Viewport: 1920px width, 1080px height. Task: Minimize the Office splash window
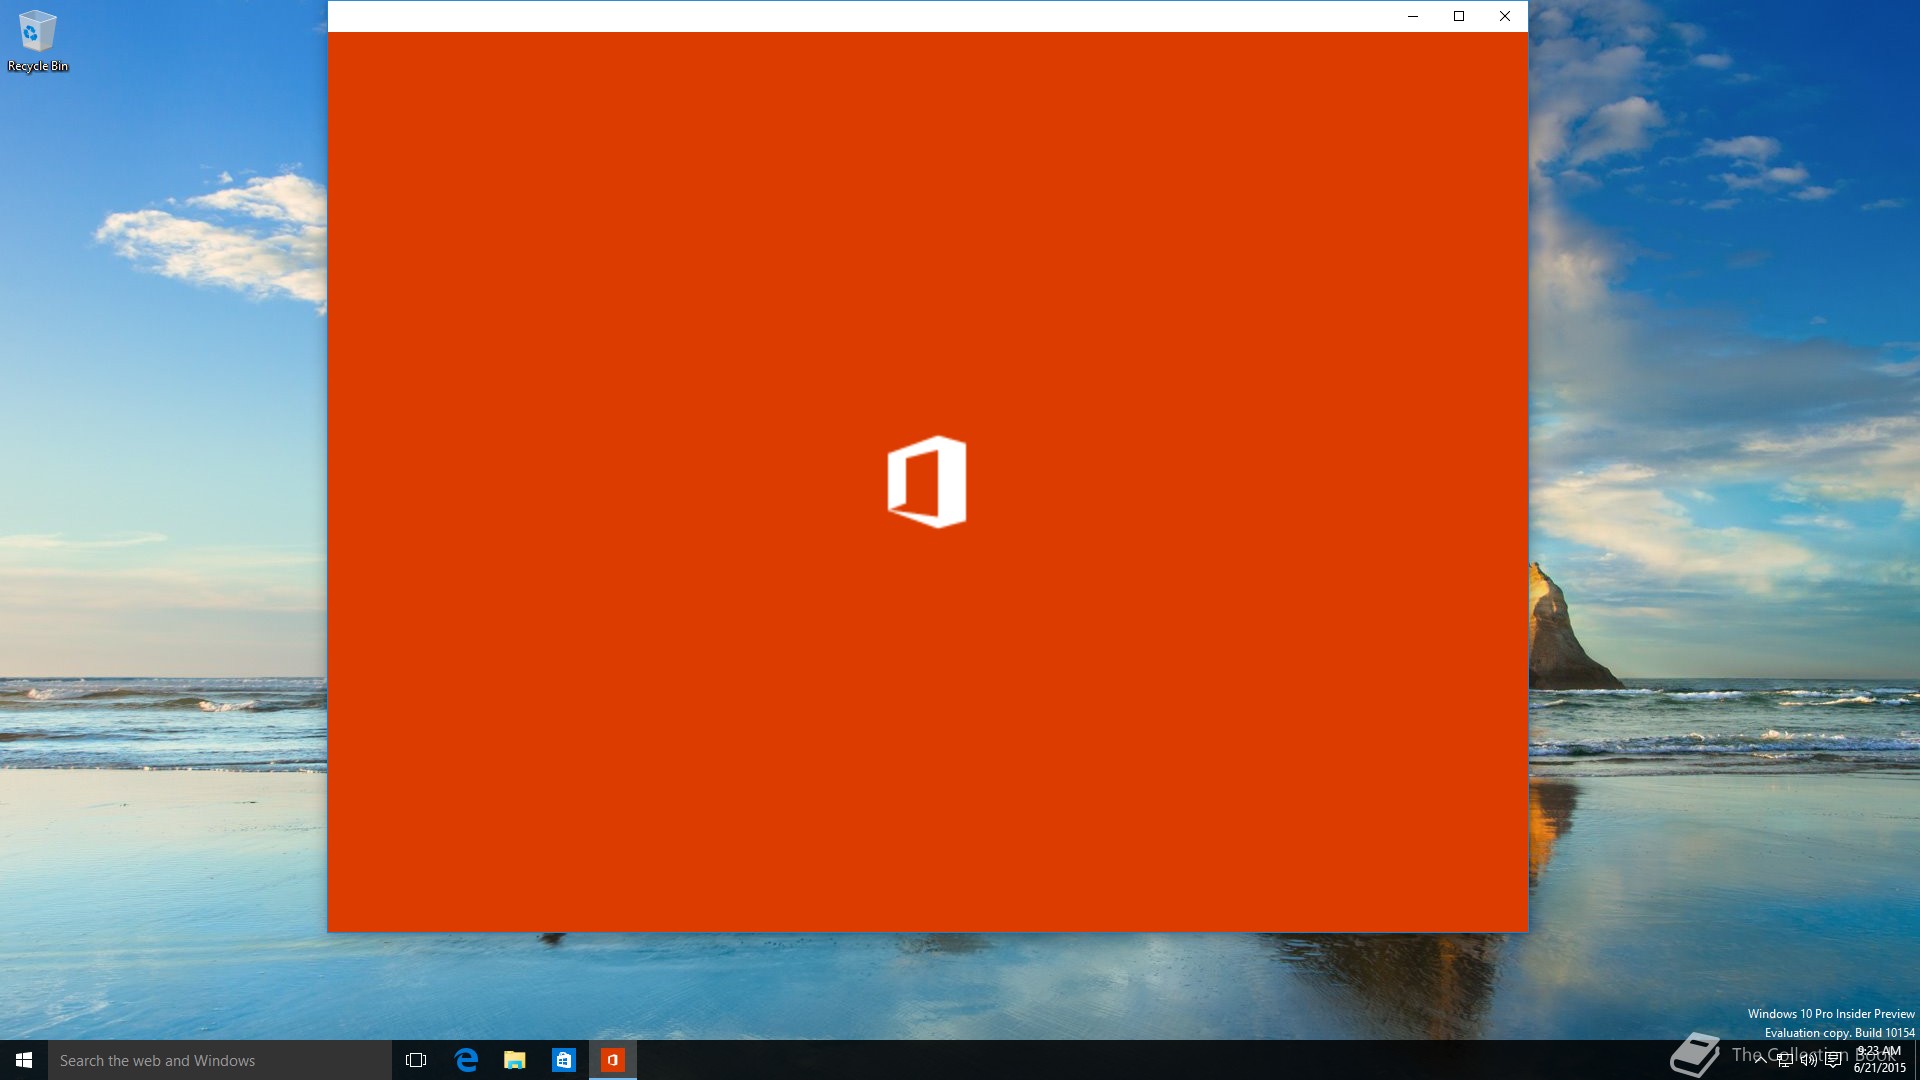[1413, 16]
